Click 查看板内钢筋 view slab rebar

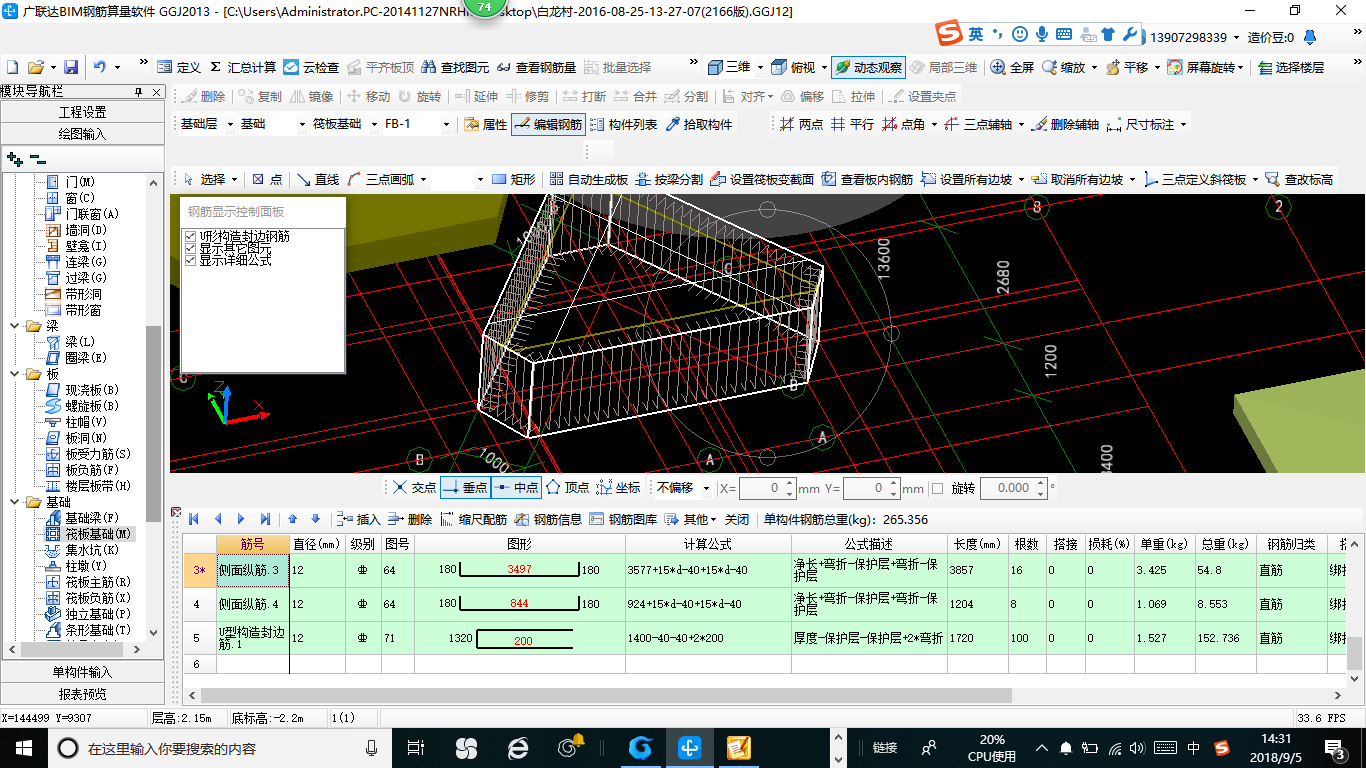point(867,179)
